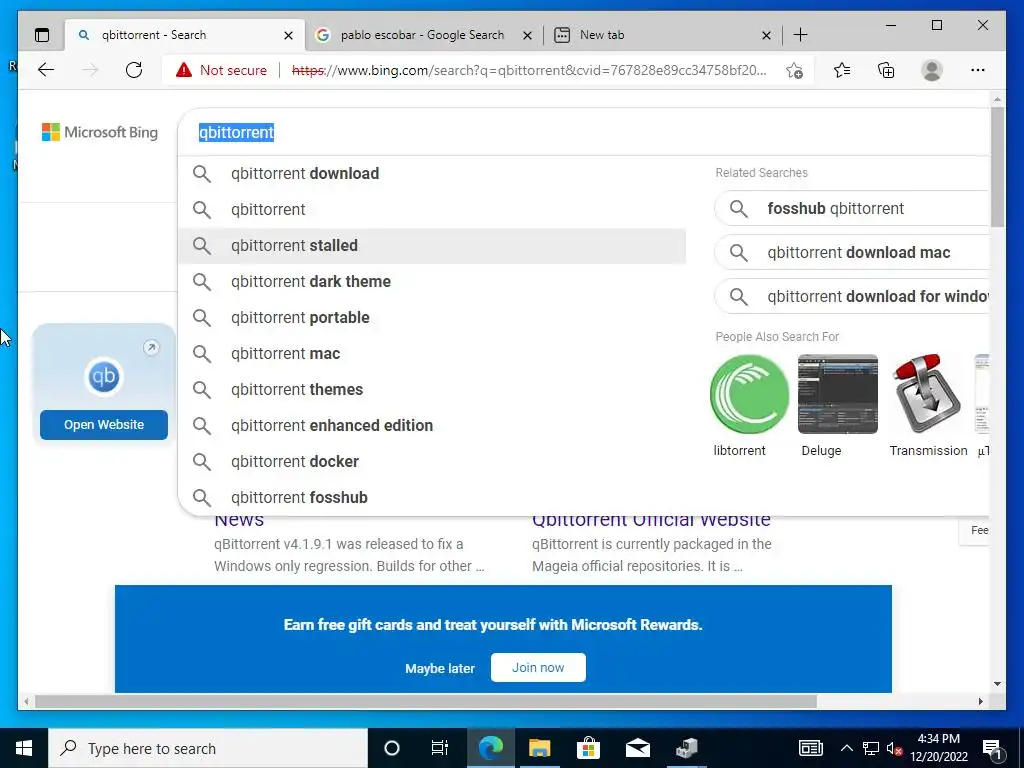Viewport: 1024px width, 768px height.
Task: Close the qbittorrent - Search tab
Action: point(288,35)
